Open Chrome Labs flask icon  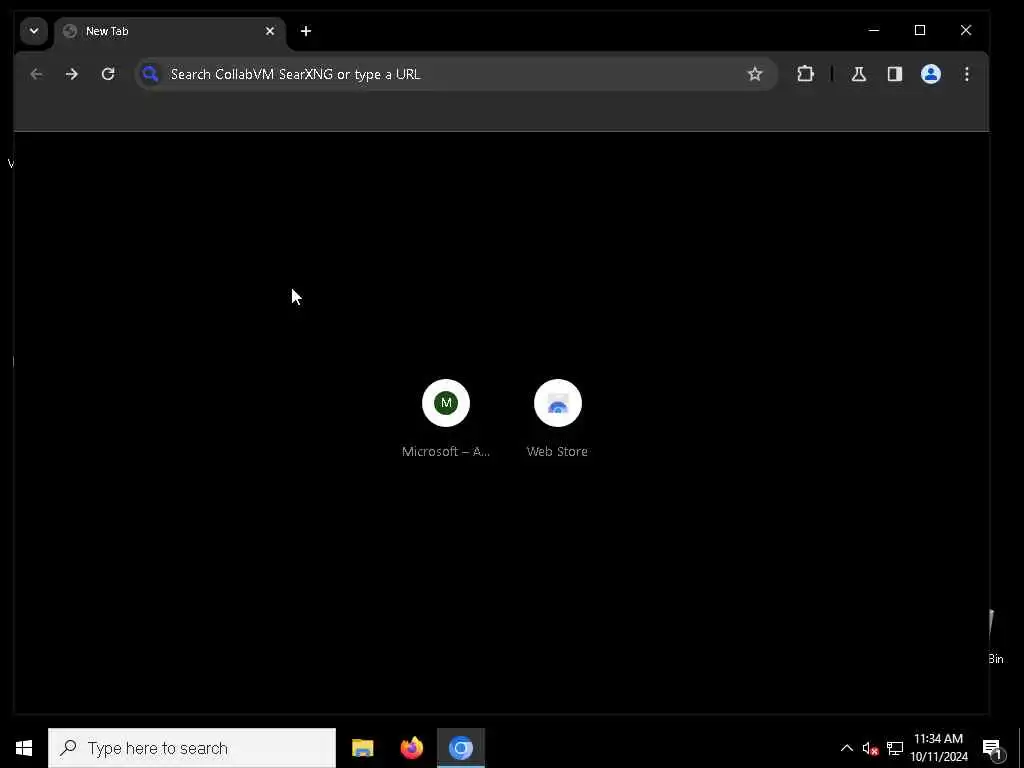pyautogui.click(x=859, y=74)
